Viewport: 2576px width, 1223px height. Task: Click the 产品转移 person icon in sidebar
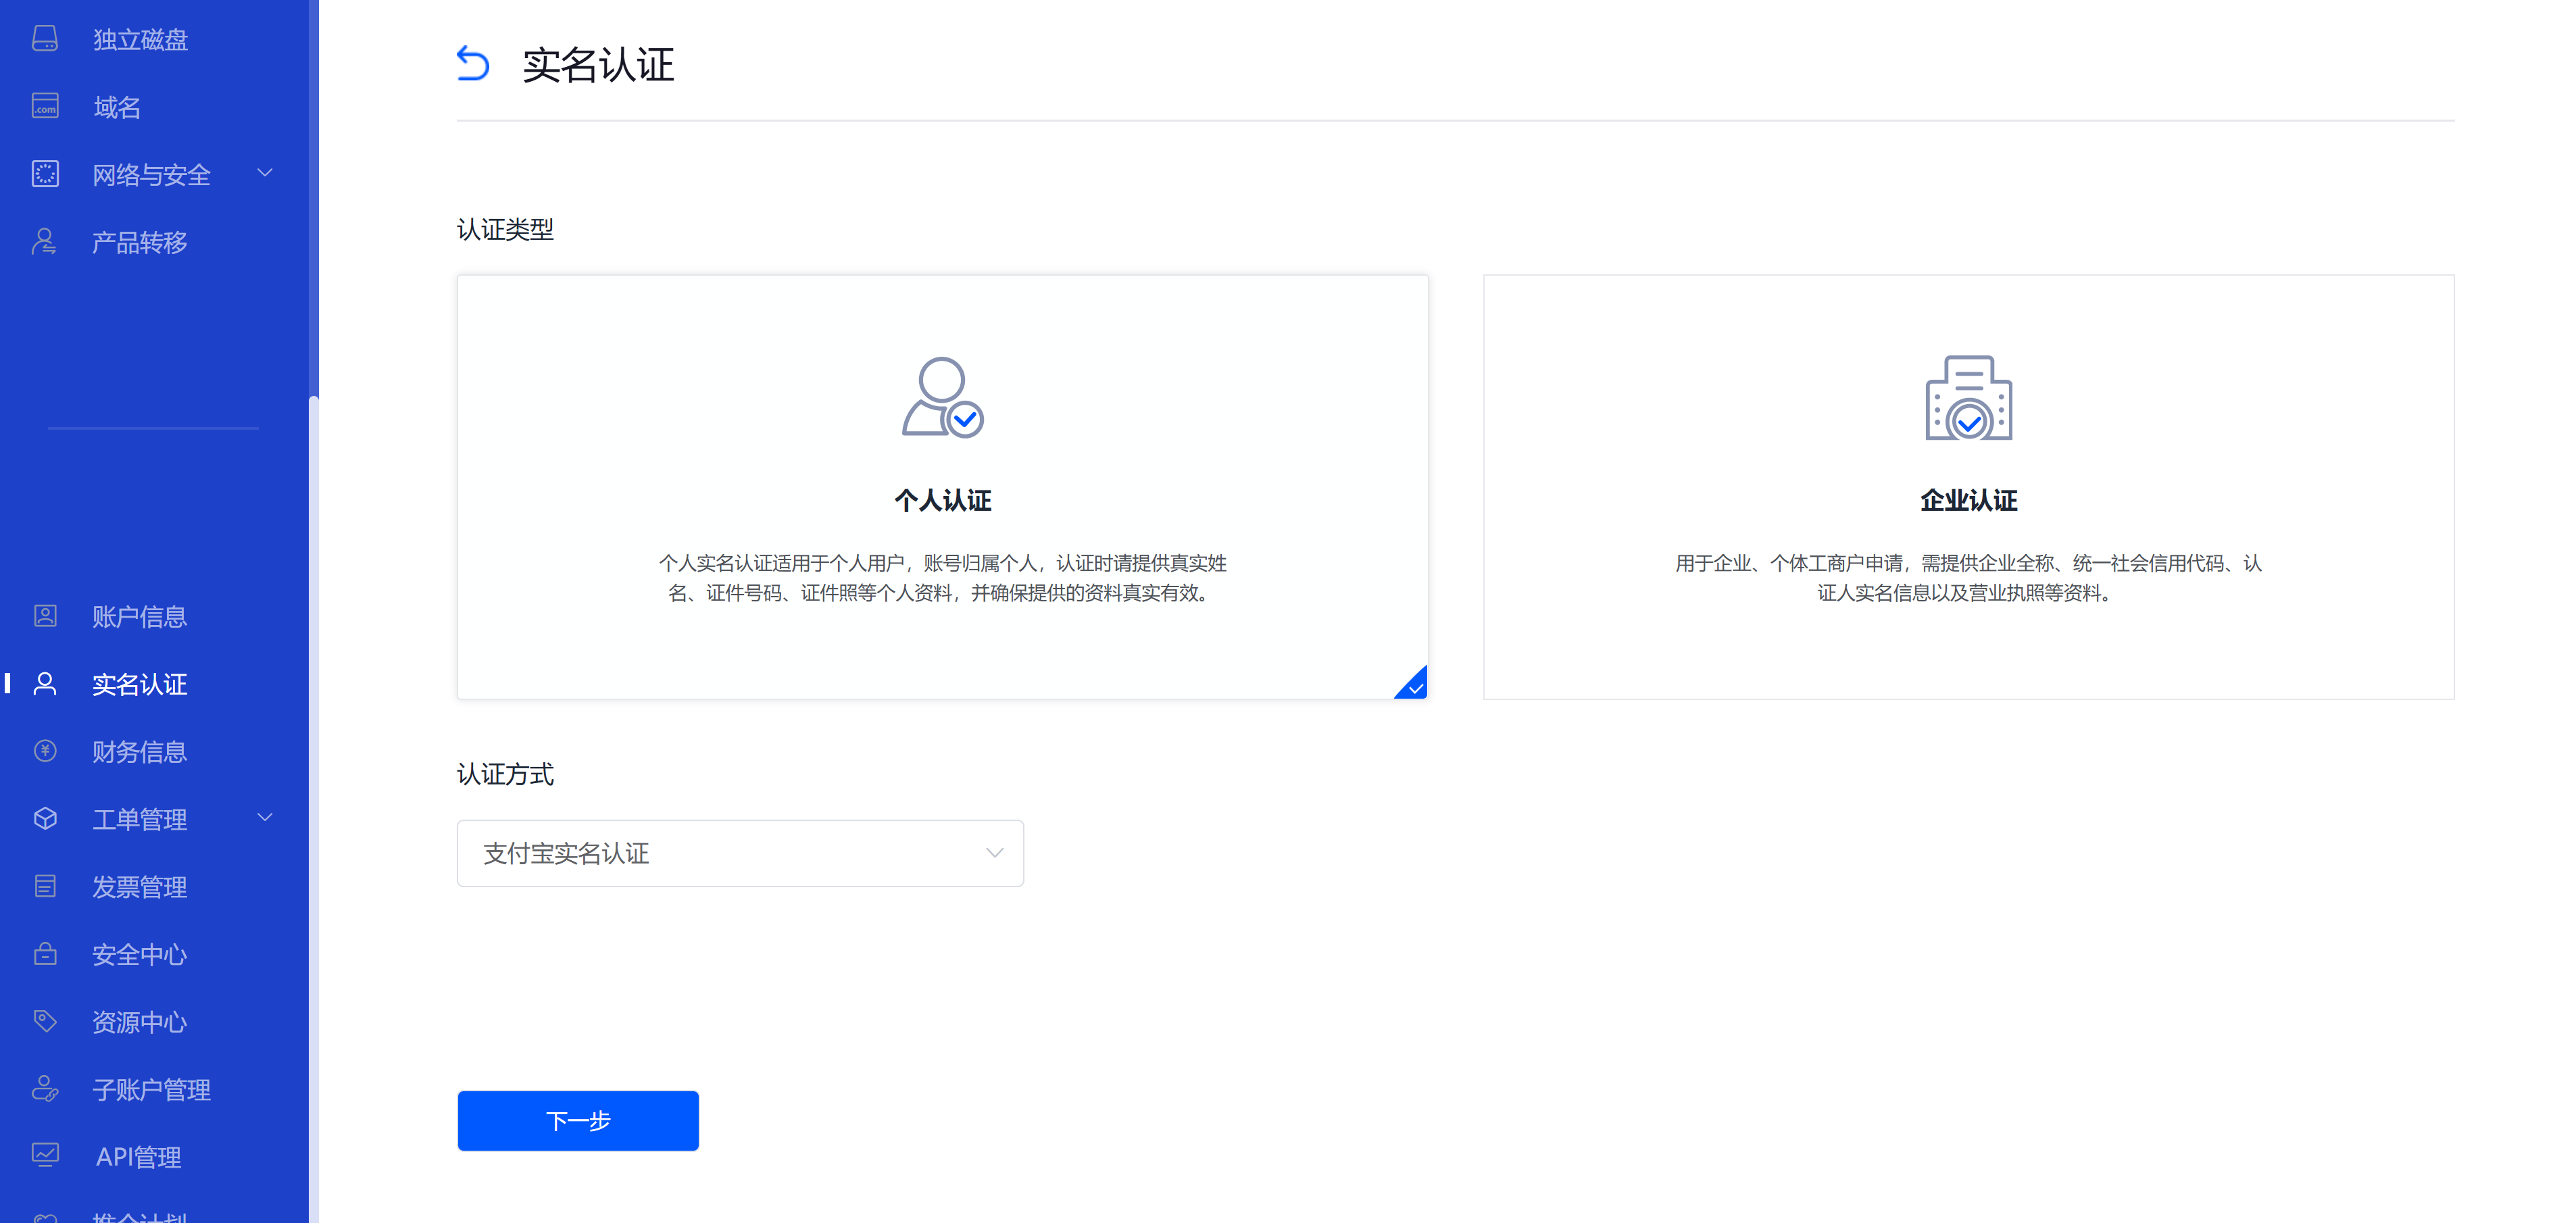(x=45, y=241)
